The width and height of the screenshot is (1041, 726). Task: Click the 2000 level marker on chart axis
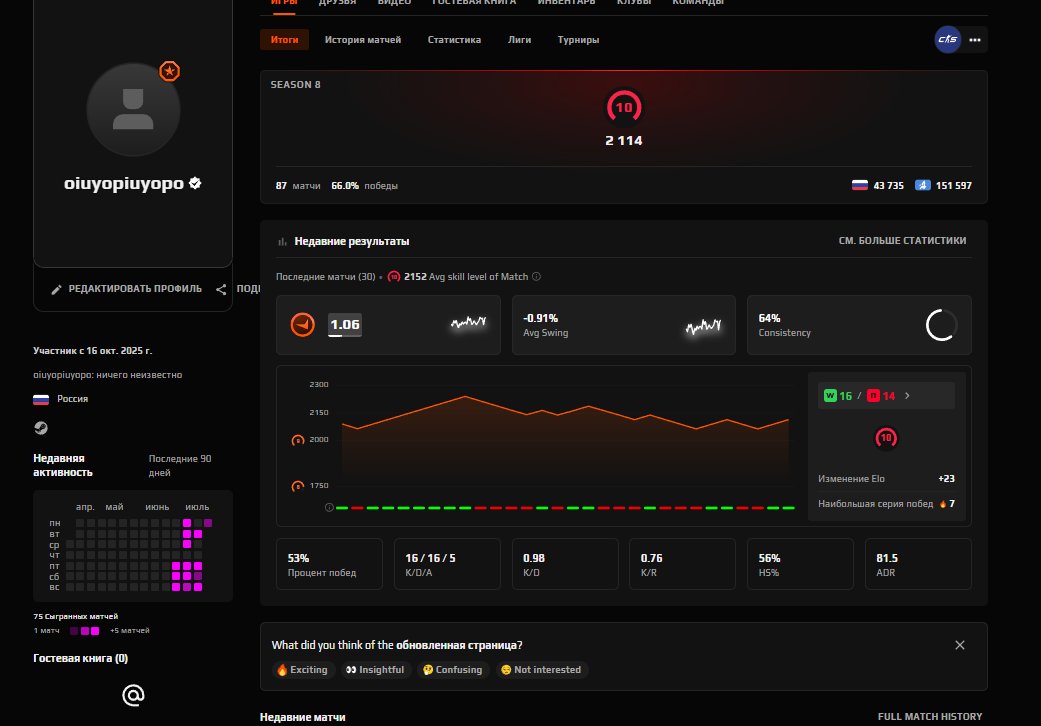point(298,440)
